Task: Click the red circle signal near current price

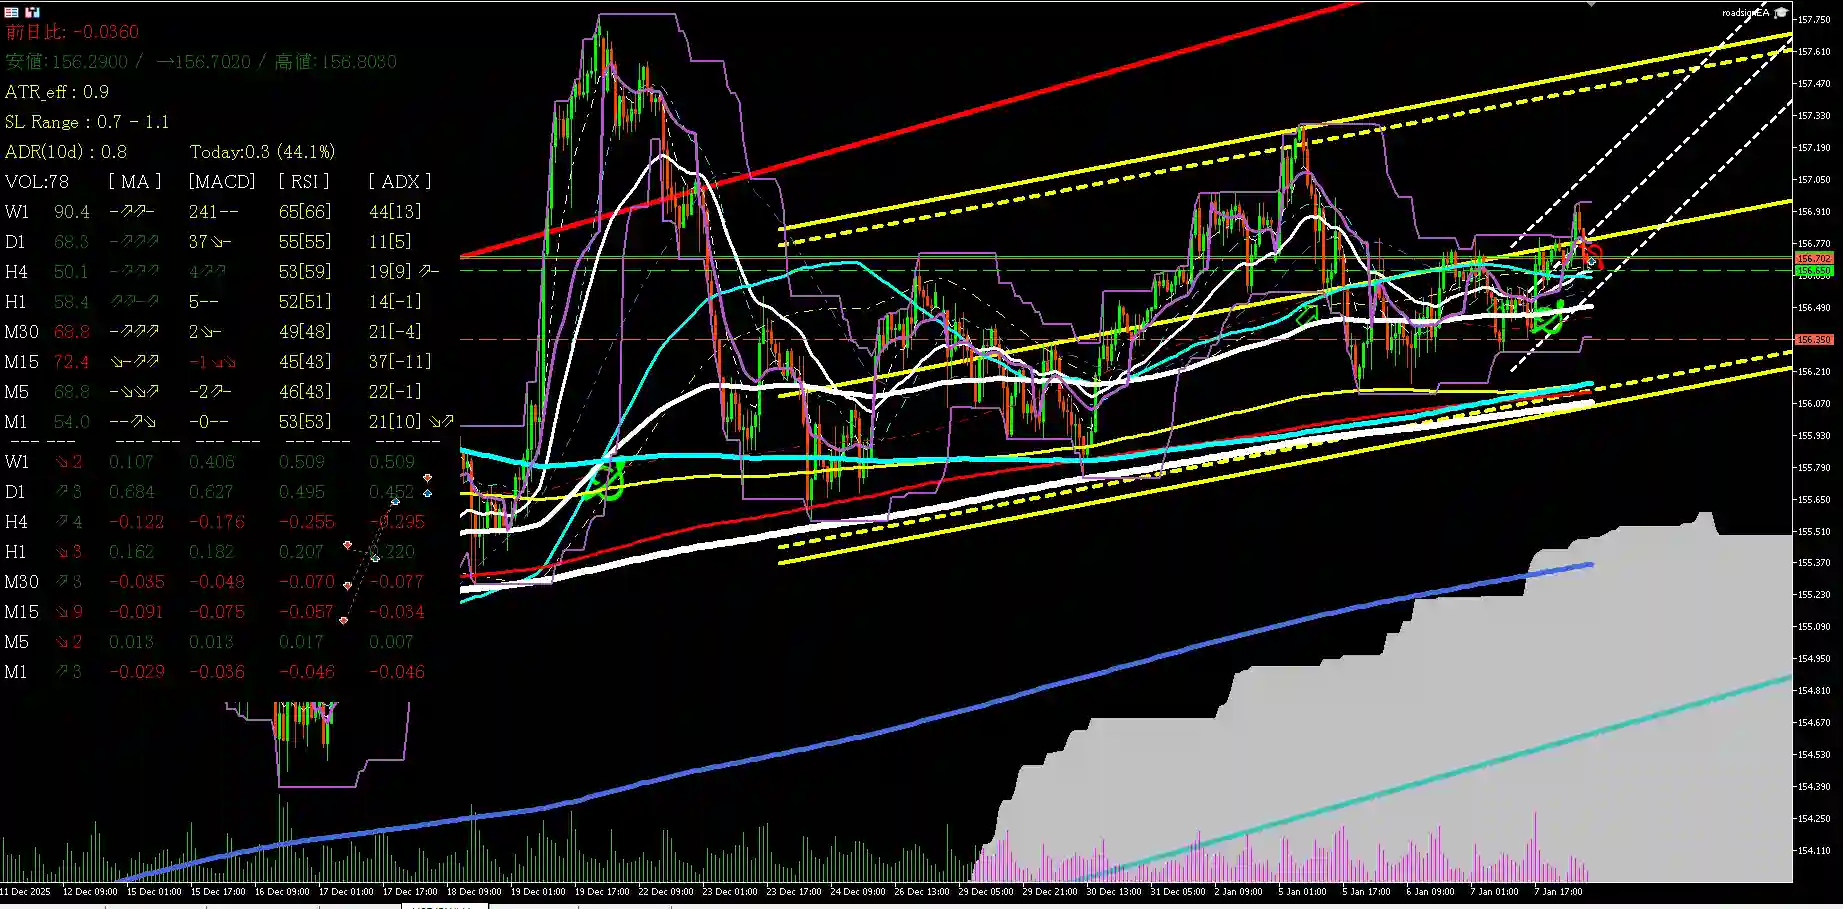Action: (1593, 255)
